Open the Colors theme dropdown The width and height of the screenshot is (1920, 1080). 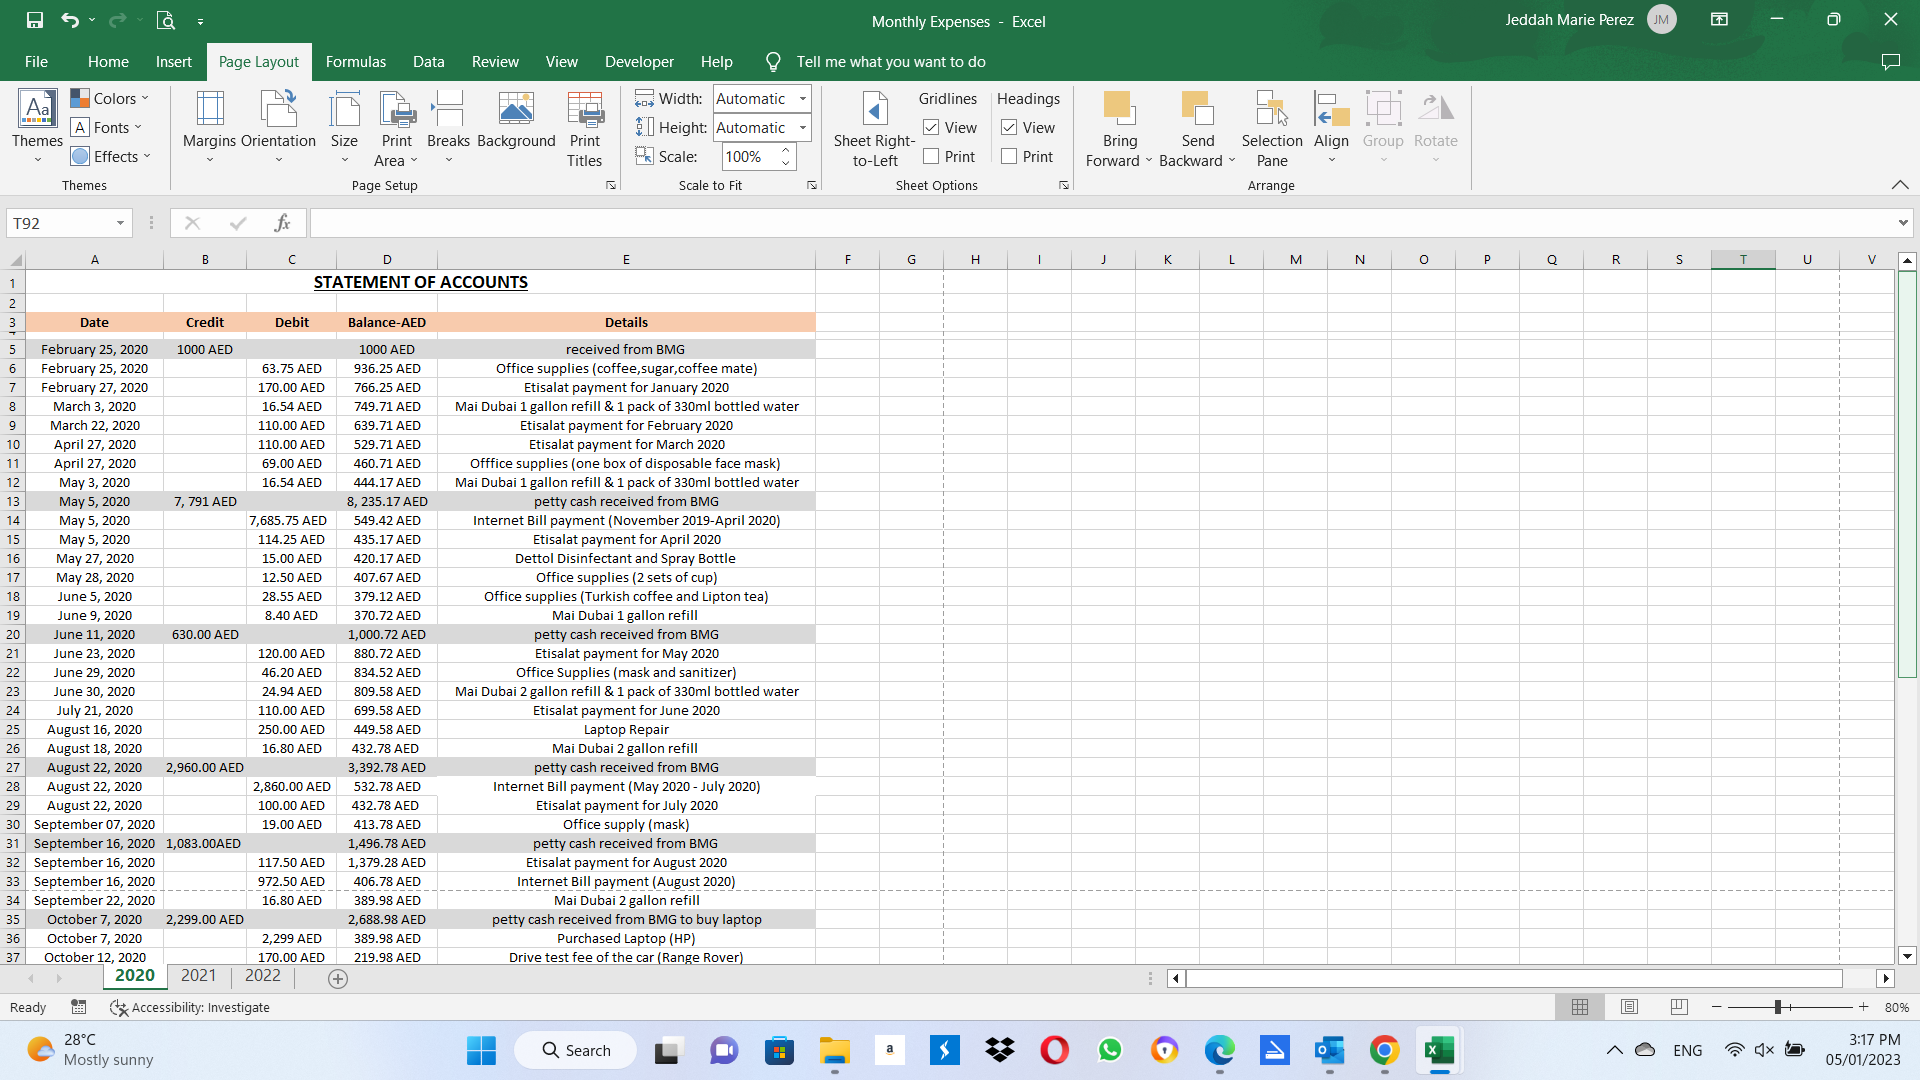pyautogui.click(x=110, y=98)
